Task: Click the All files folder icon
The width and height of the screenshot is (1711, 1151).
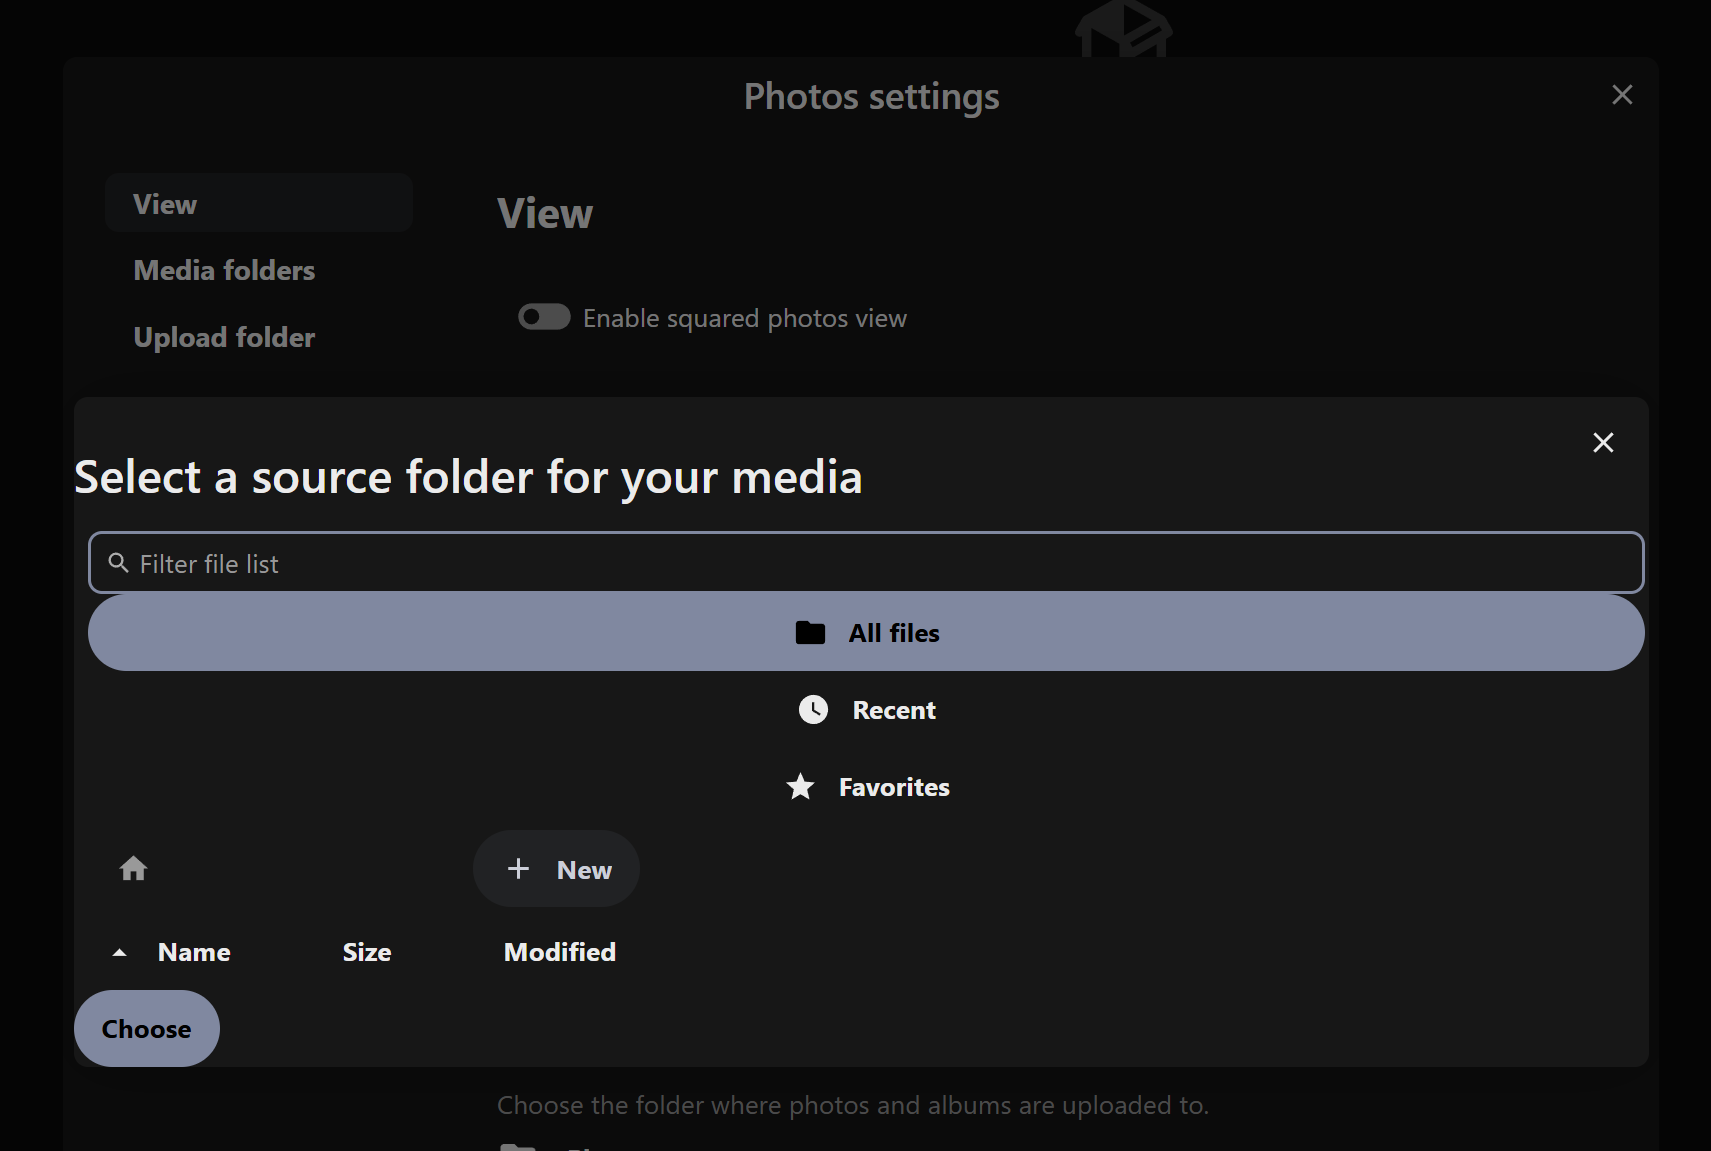Action: (x=810, y=633)
